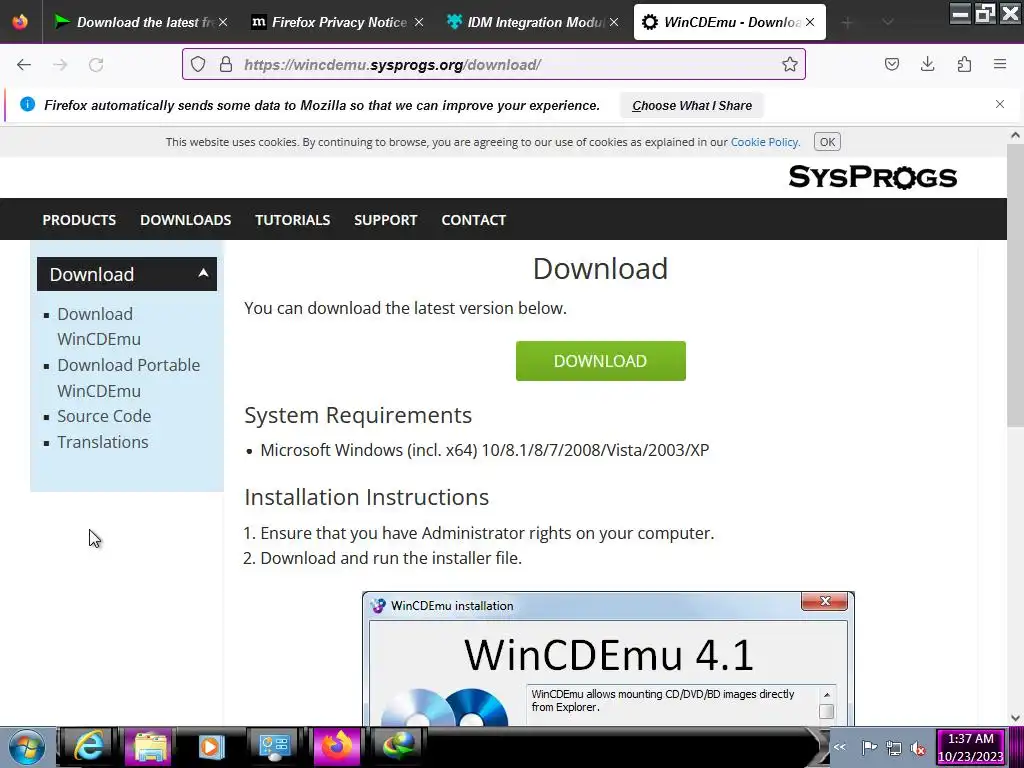This screenshot has height=768, width=1024.
Task: Bookmark this page with the star icon
Action: click(x=790, y=64)
